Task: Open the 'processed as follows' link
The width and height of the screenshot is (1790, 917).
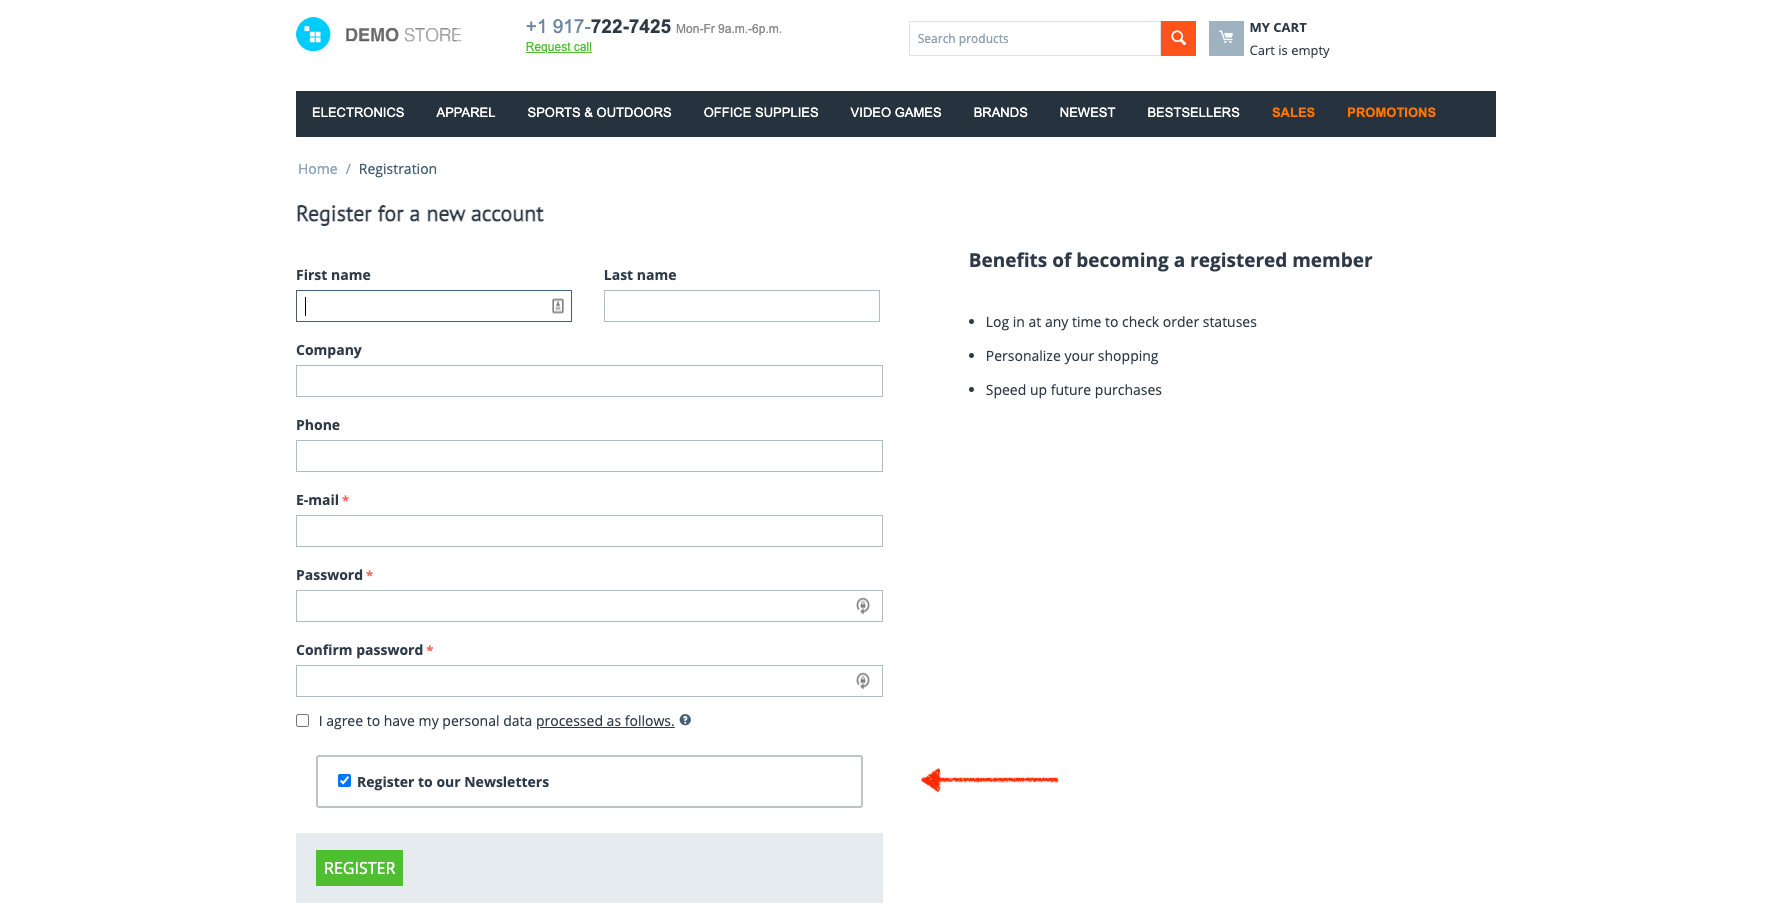Action: [x=605, y=721]
